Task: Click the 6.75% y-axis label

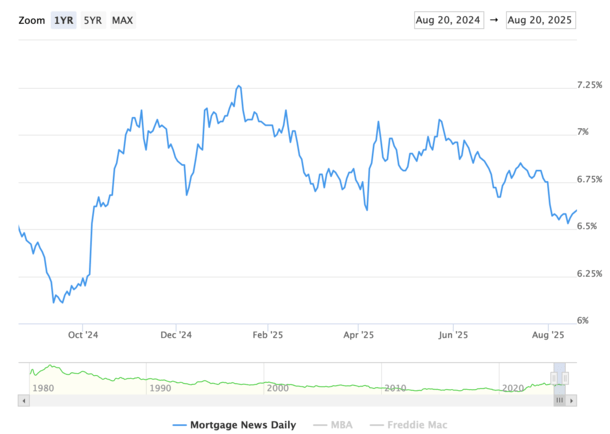Action: (x=589, y=179)
